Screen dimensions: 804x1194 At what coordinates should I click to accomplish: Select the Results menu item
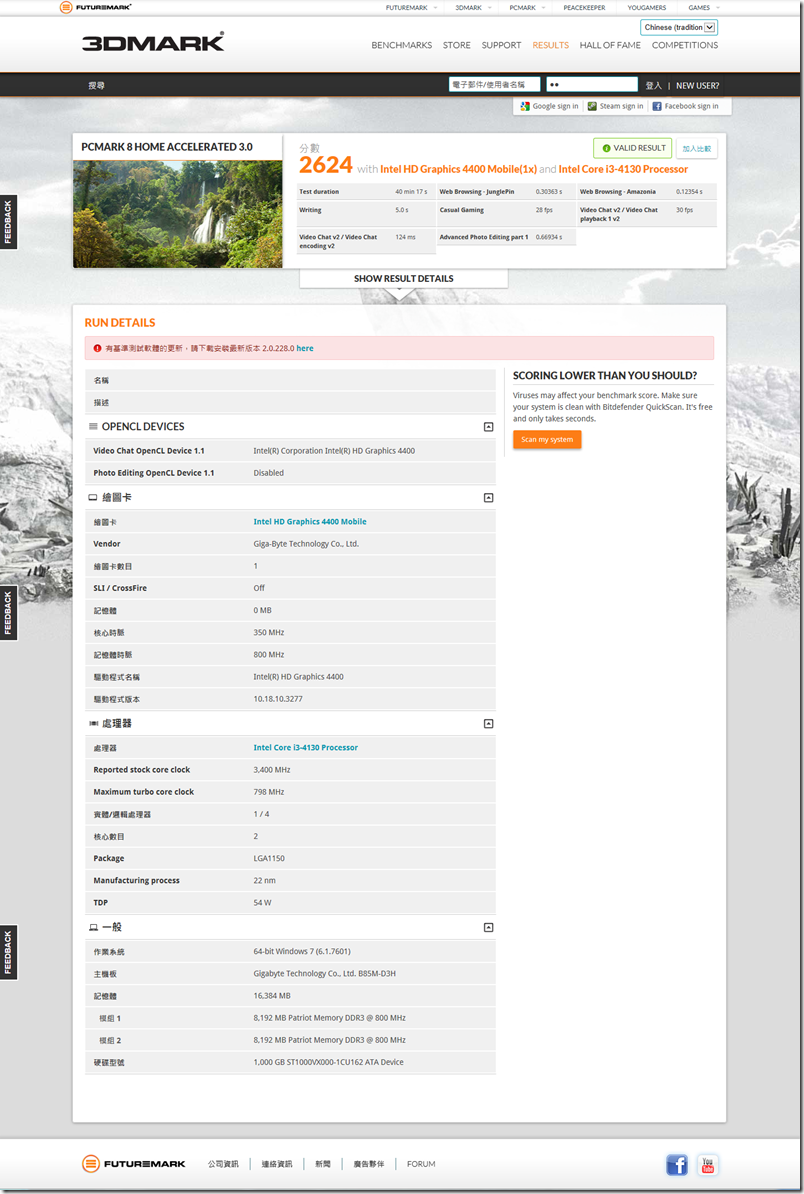pos(550,45)
